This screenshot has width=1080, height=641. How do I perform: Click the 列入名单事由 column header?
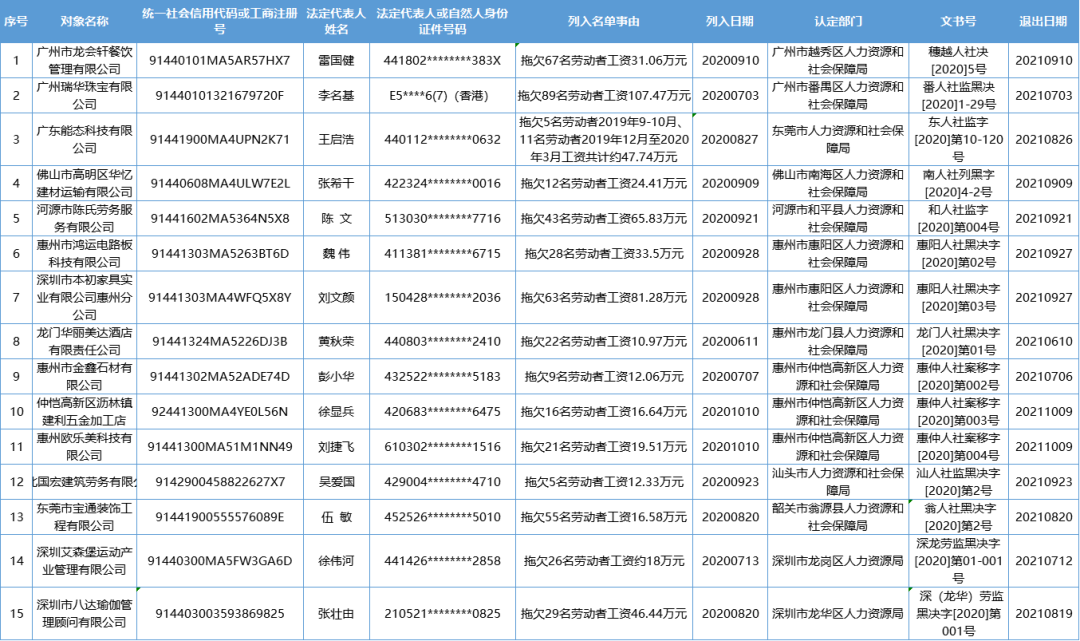coord(603,21)
